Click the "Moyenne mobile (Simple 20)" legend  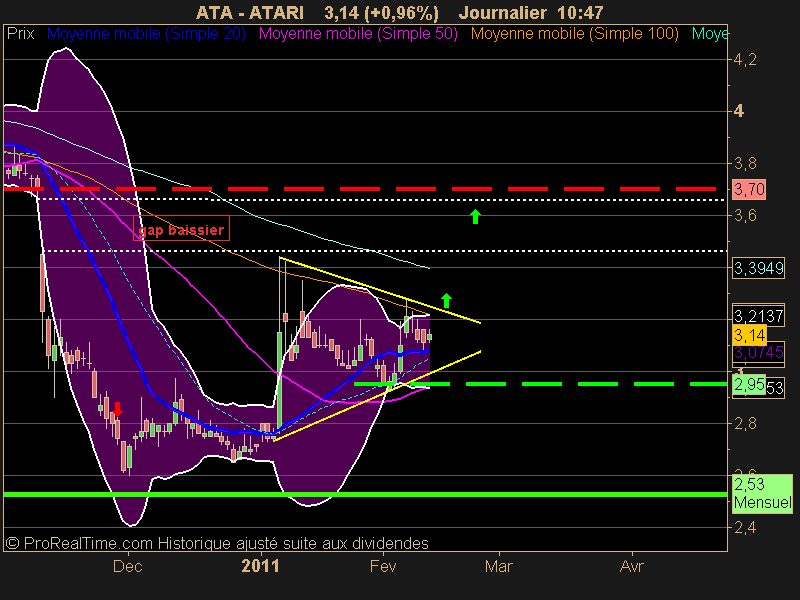(x=146, y=34)
